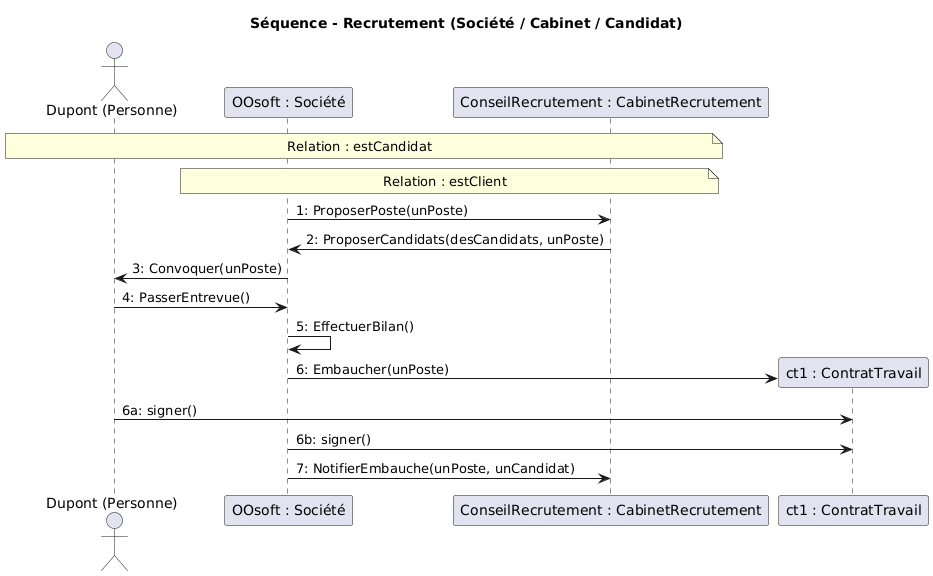933x576 pixels.
Task: Click the upper ct1 : ContratTravail box
Action: 853,373
